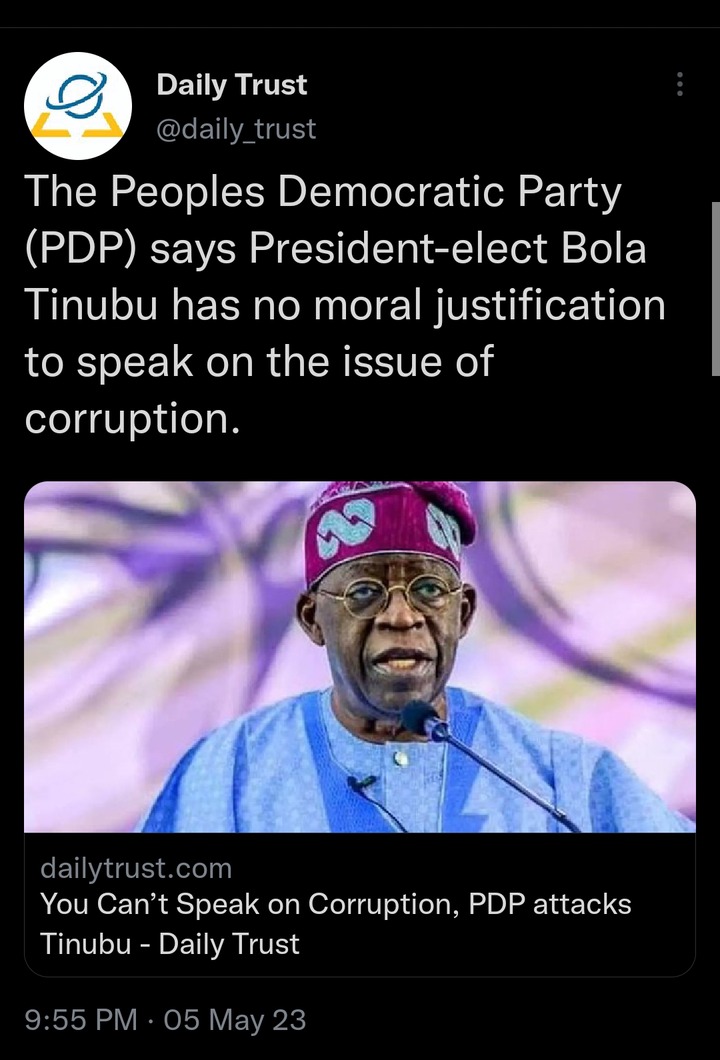This screenshot has width=720, height=1060.
Task: Click the @daily_trust handle
Action: coord(236,128)
